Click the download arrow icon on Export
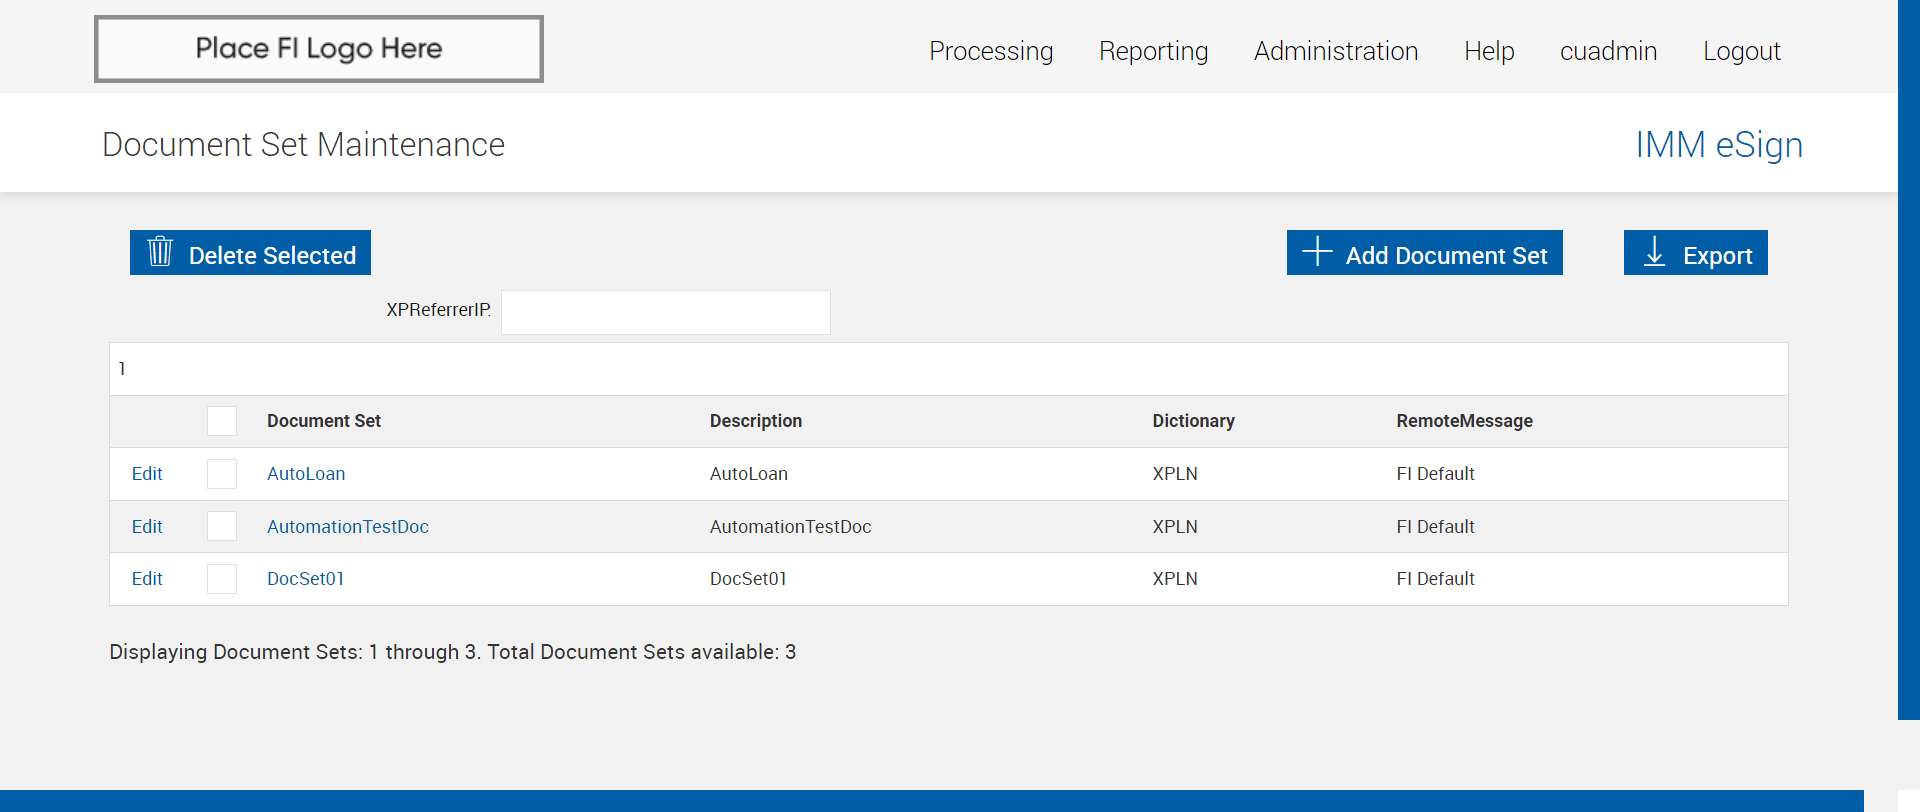 pos(1654,252)
